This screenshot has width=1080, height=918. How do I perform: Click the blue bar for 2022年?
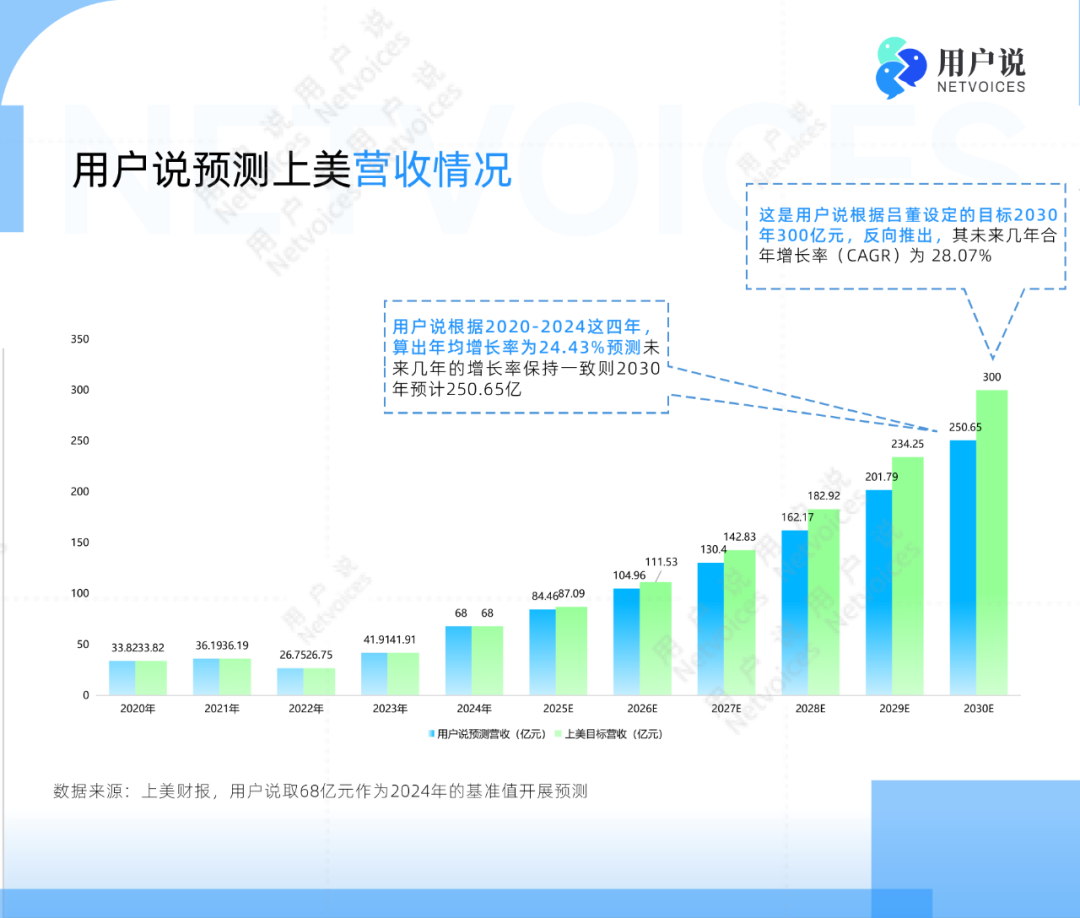(x=291, y=681)
